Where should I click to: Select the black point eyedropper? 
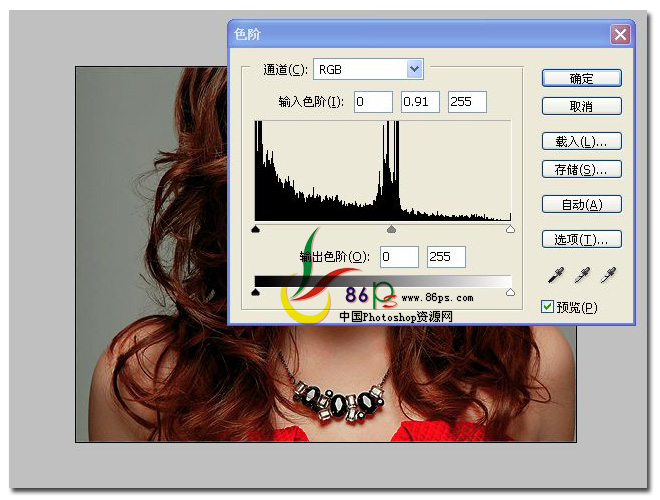pos(556,275)
